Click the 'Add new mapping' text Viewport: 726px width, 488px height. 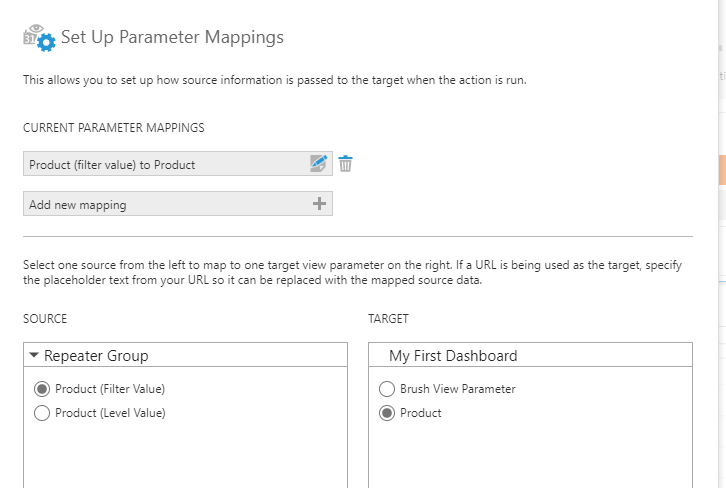point(77,204)
